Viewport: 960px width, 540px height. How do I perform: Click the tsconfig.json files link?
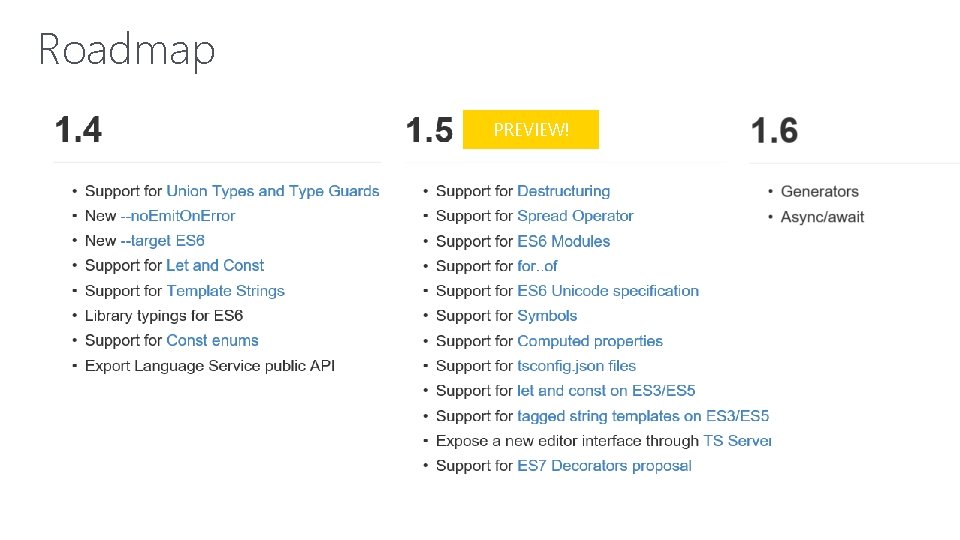point(576,366)
